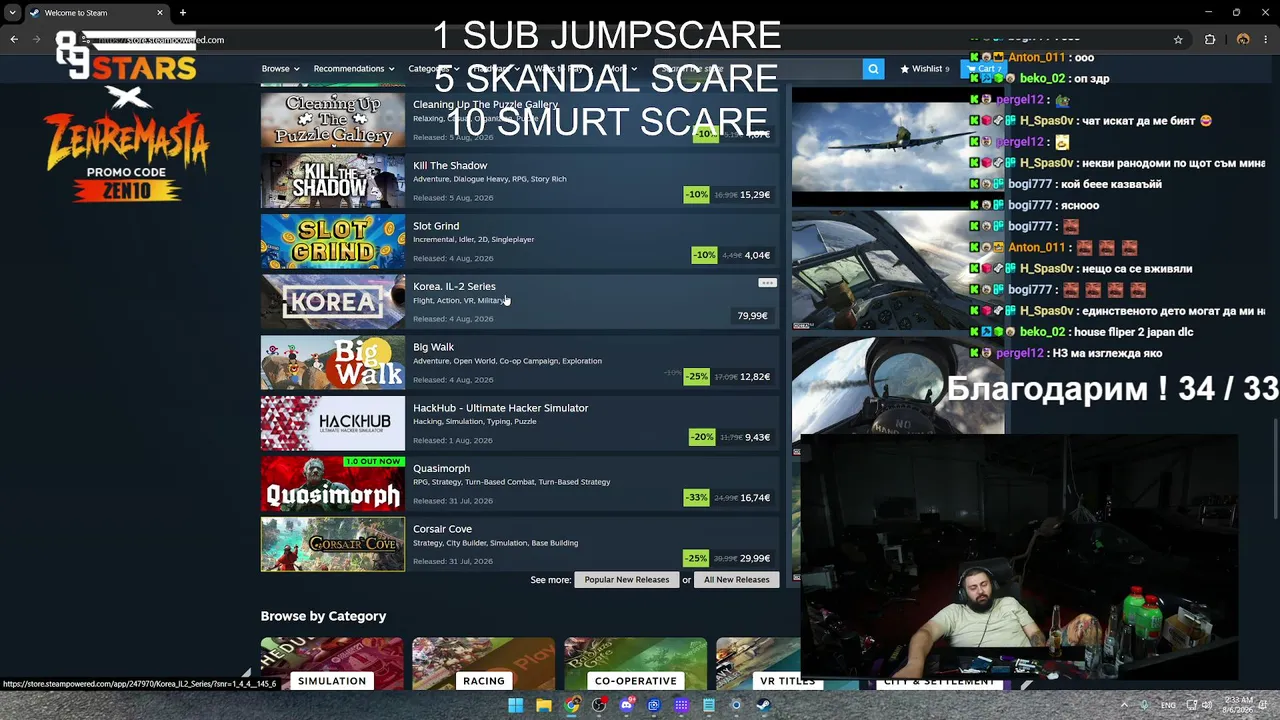Expand the Recommendations dropdown menu
This screenshot has height=720, width=1280.
[354, 69]
